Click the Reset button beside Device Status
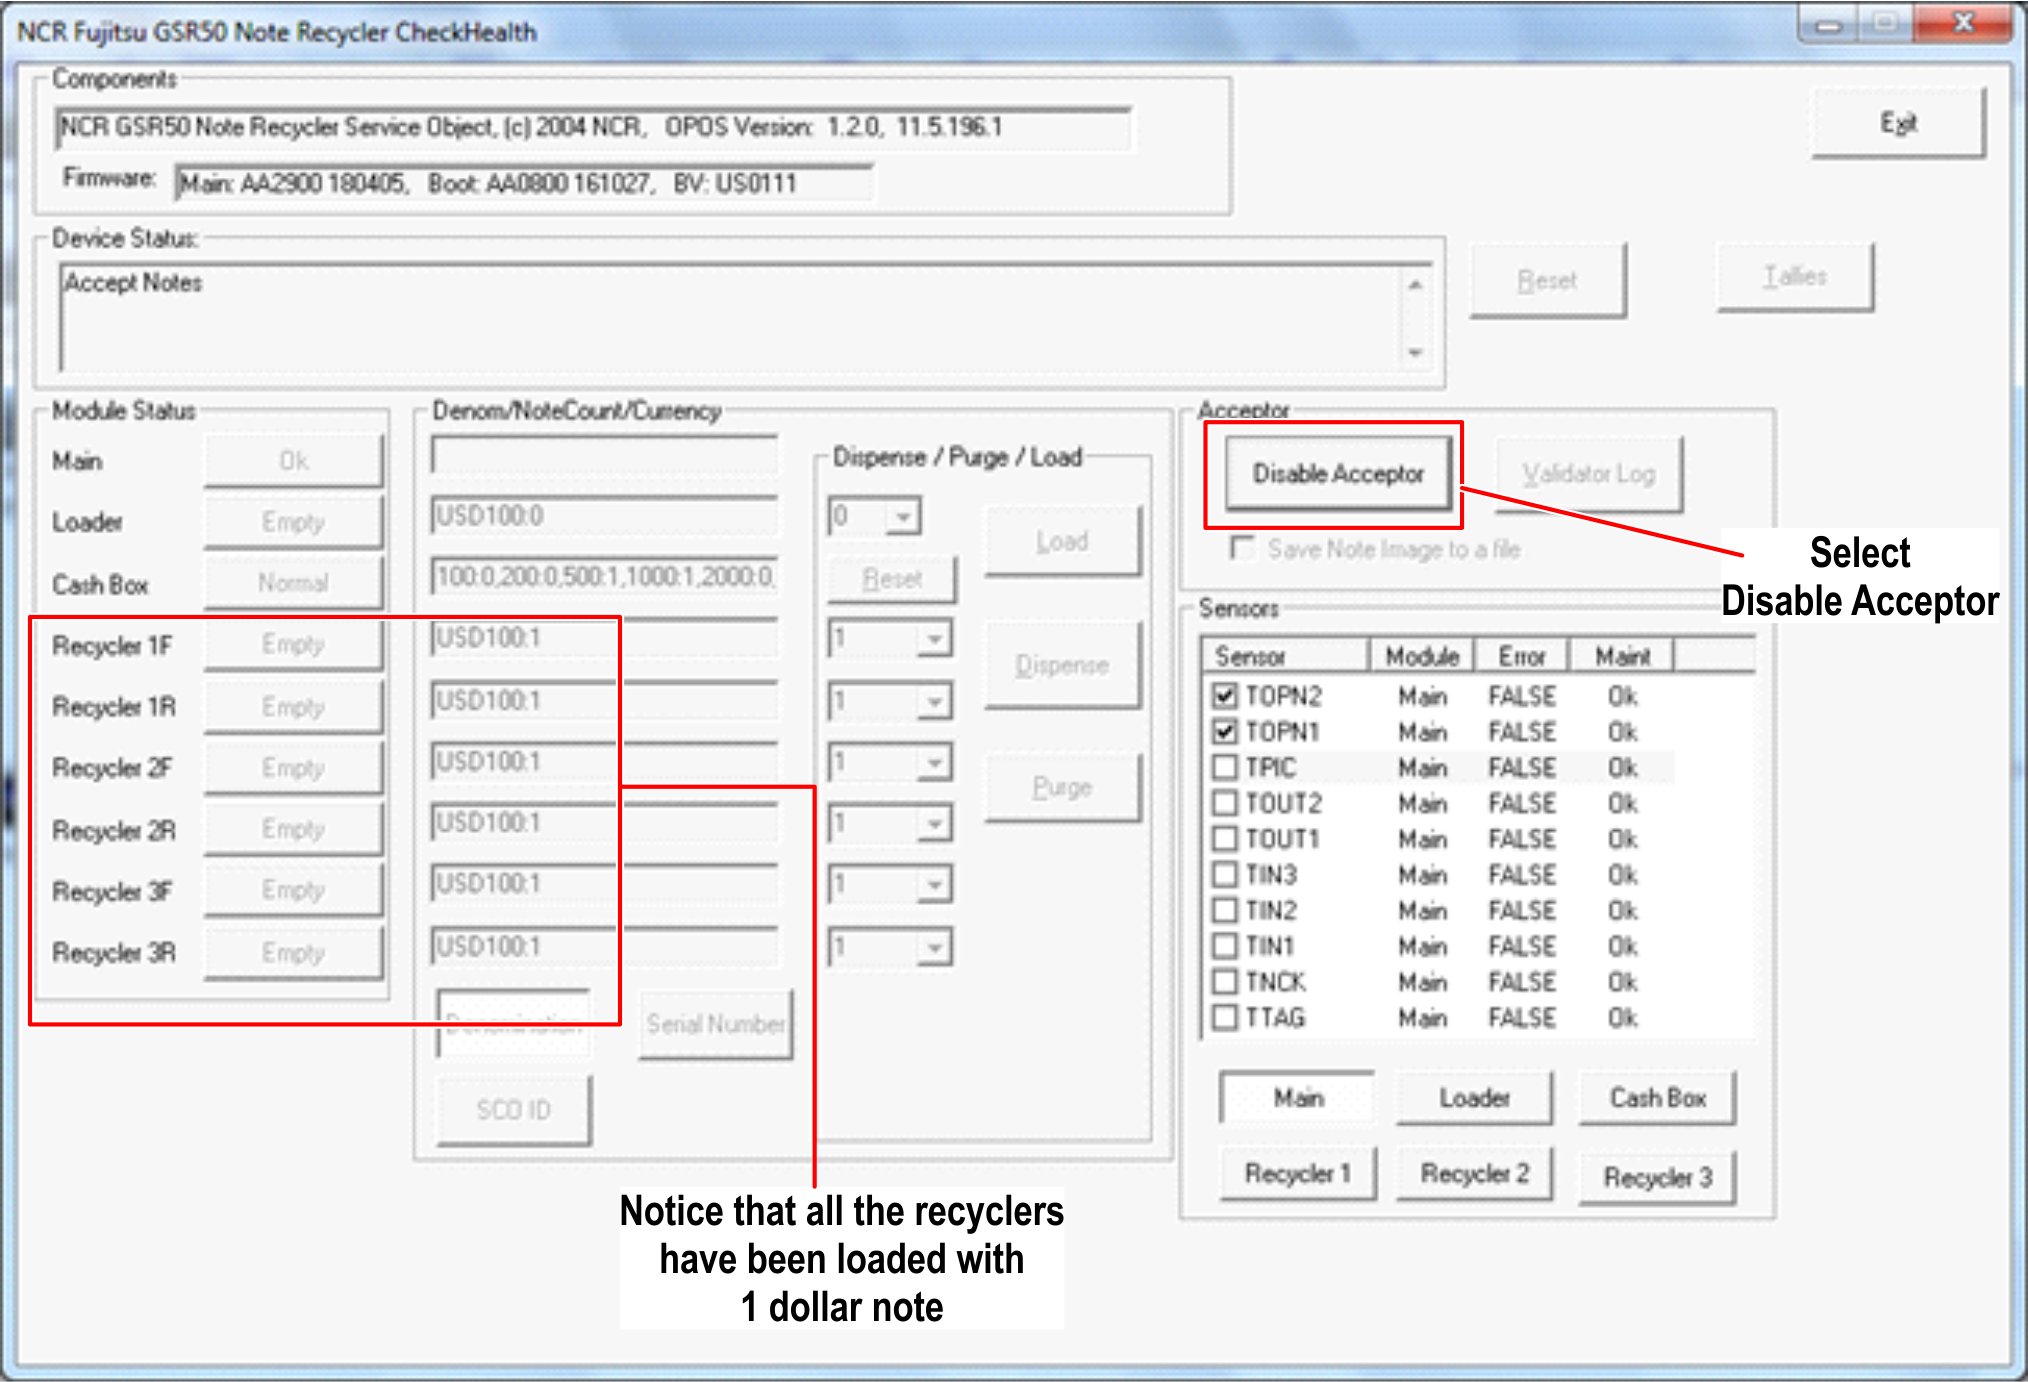Screen dimensions: 2028x1382 coord(1547,281)
